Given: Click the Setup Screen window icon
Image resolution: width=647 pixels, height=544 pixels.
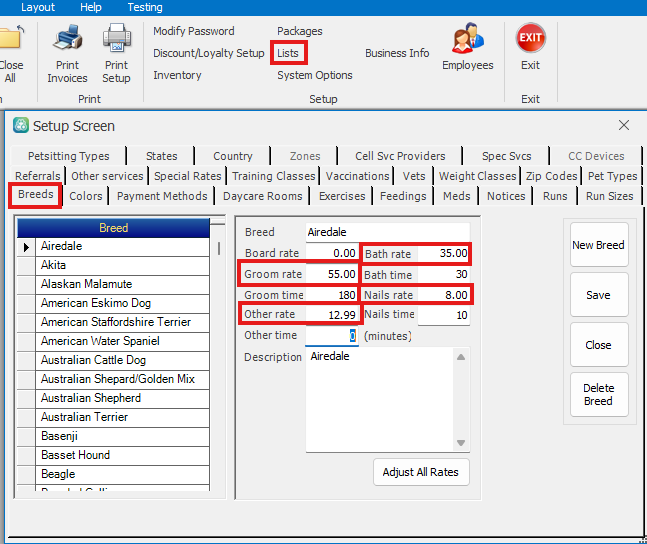Looking at the screenshot, I should (21, 125).
